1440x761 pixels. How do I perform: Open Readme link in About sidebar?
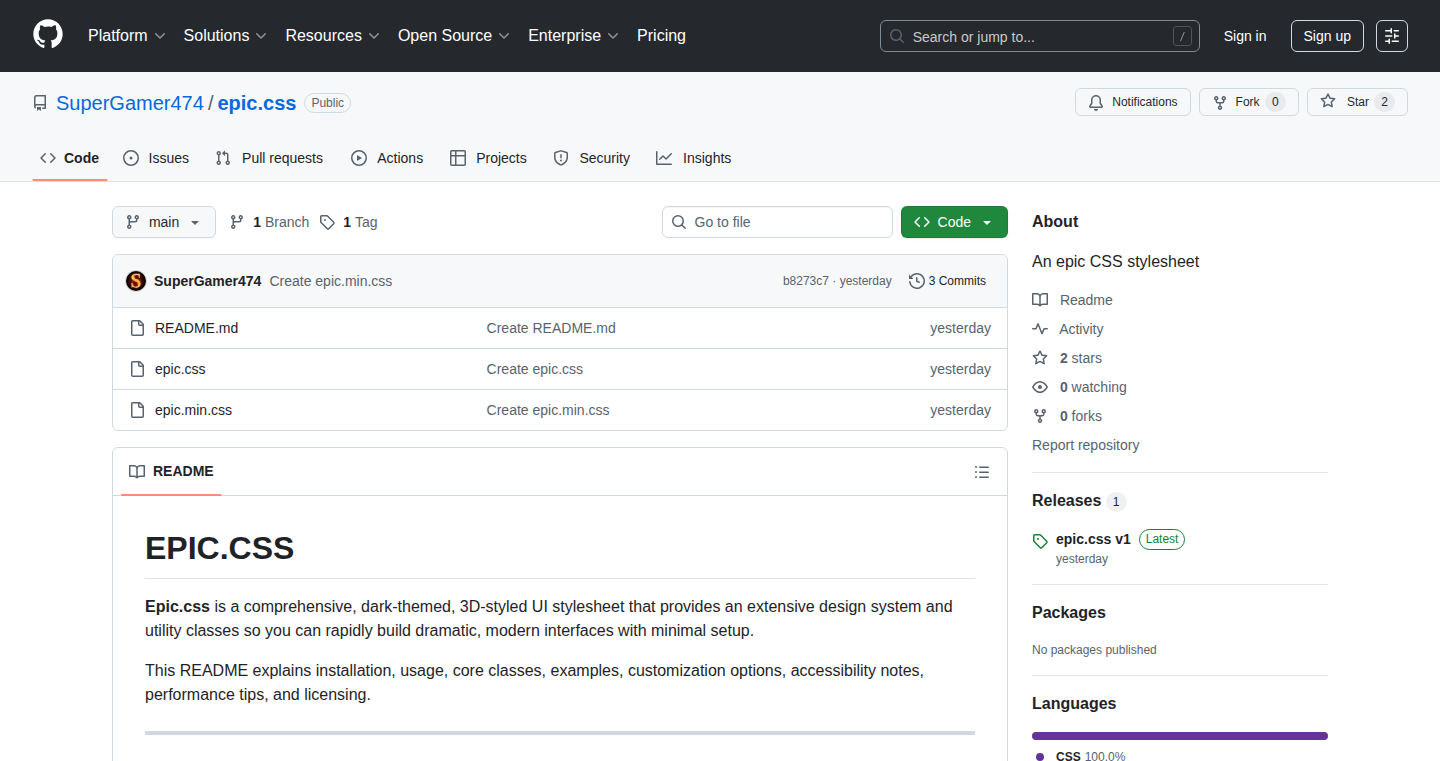click(1073, 300)
